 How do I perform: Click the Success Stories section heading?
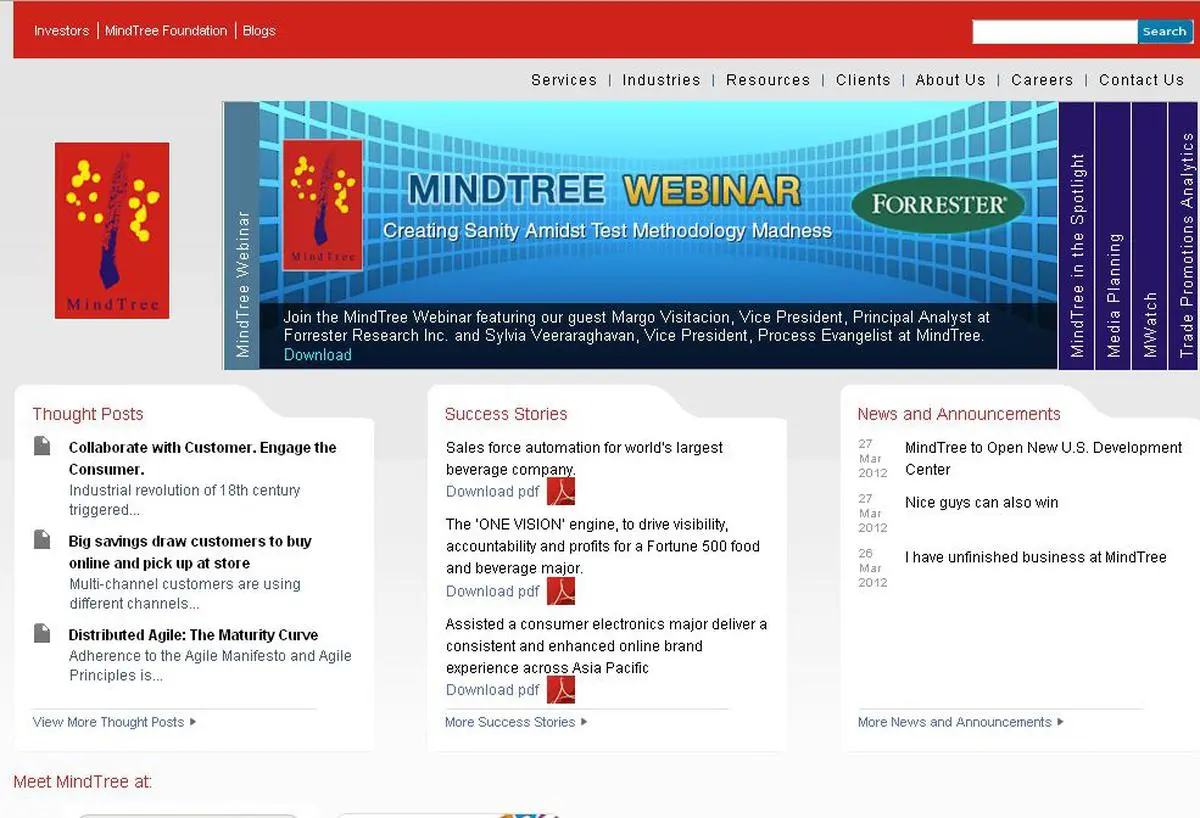tap(506, 414)
